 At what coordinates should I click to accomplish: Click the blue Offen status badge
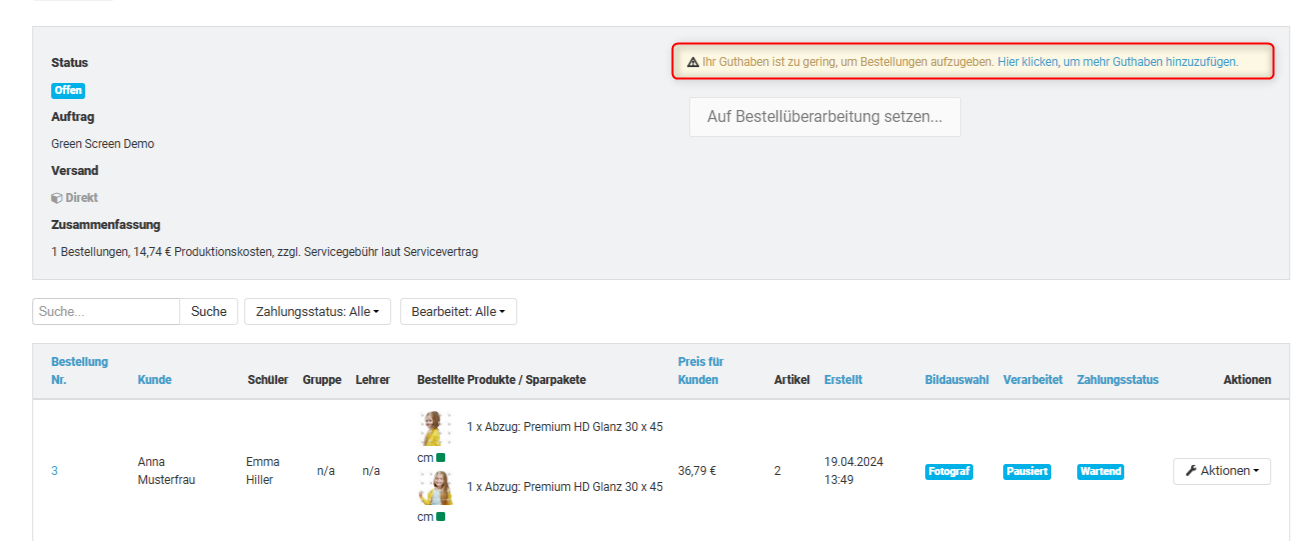coord(68,90)
